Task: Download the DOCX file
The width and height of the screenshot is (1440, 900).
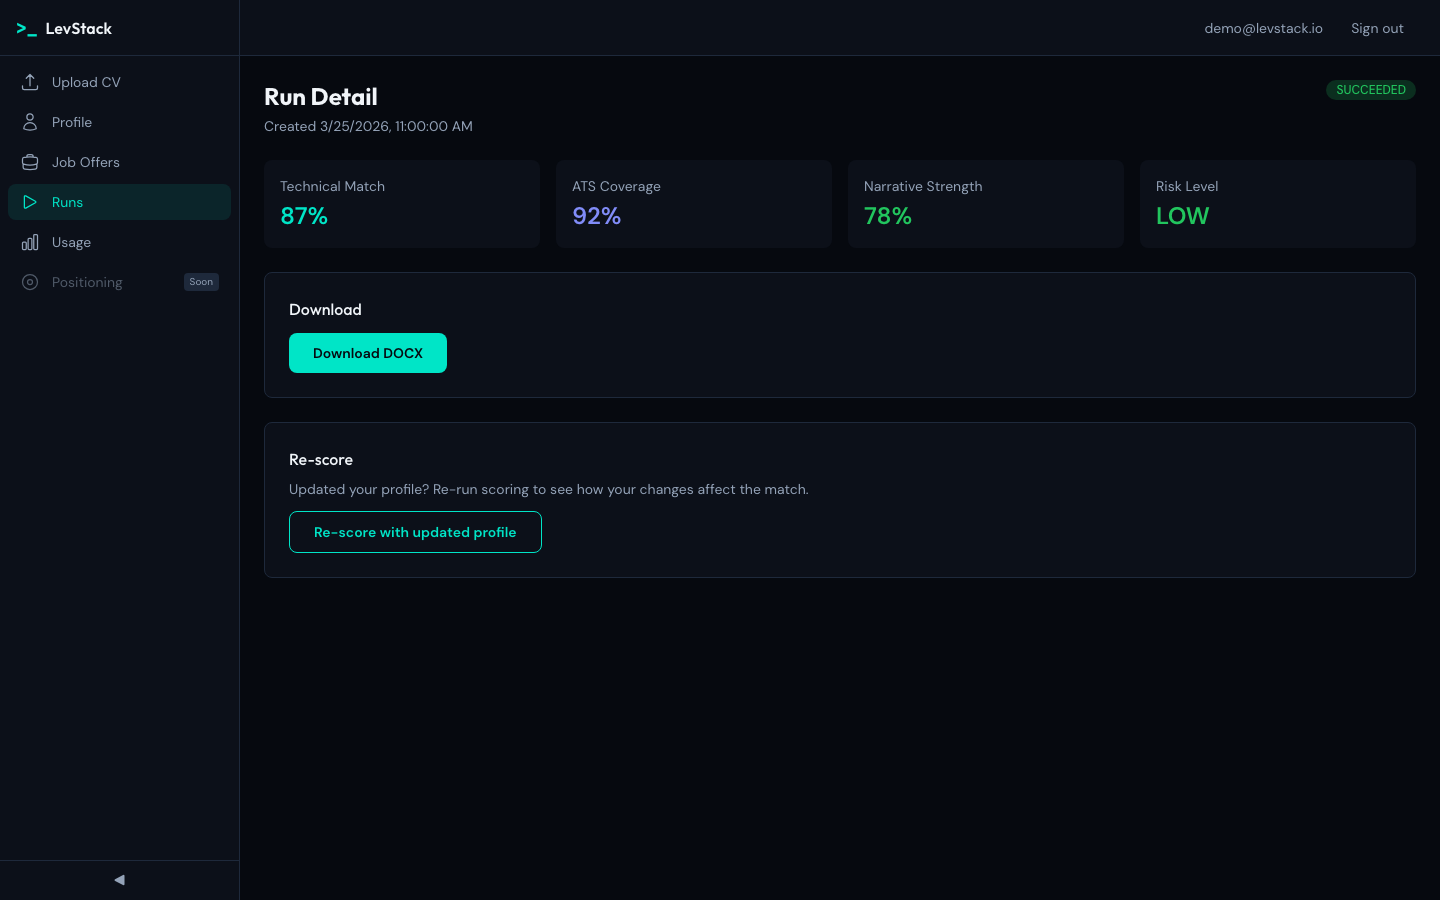Action: (368, 353)
